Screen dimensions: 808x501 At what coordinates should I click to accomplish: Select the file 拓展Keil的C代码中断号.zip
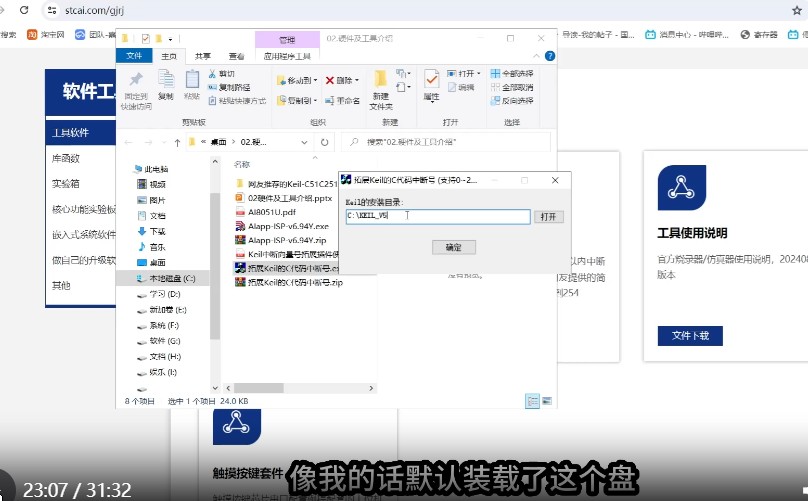[295, 282]
